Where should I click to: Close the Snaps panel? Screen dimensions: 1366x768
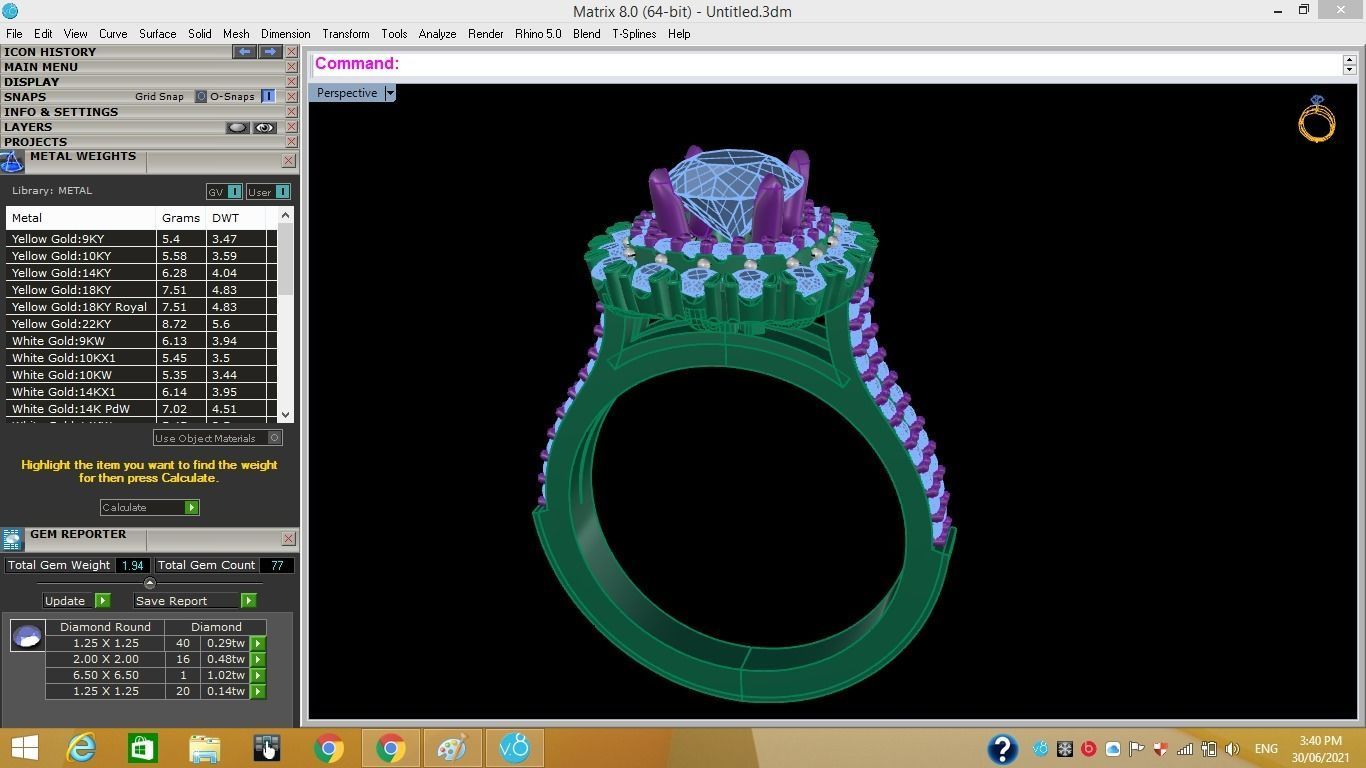click(x=291, y=97)
